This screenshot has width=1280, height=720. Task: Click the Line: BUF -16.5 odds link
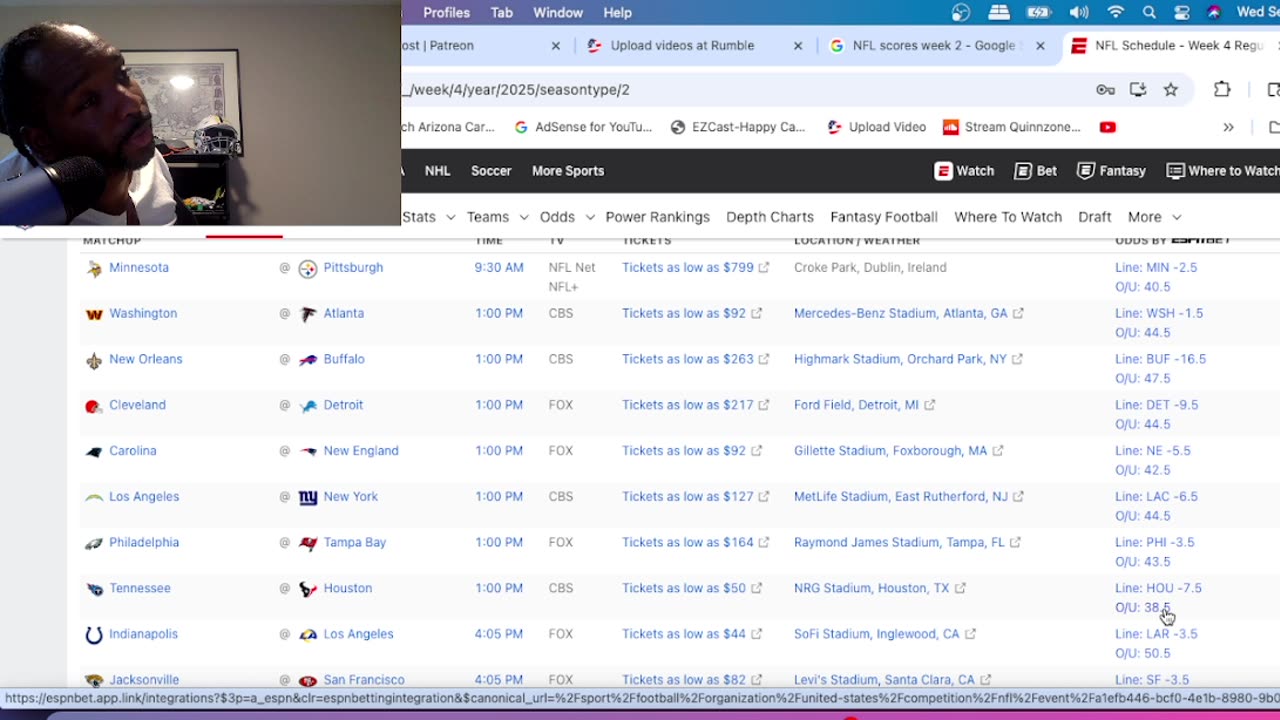point(1161,359)
